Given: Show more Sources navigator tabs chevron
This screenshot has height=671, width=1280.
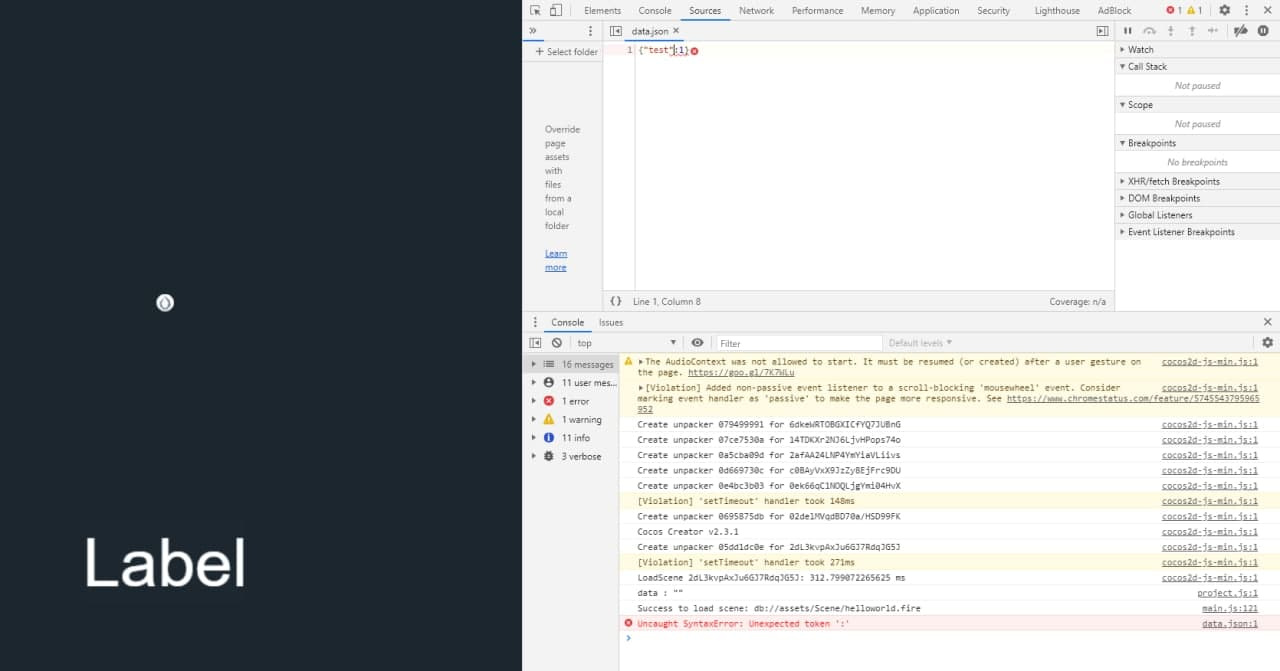Looking at the screenshot, I should (533, 31).
